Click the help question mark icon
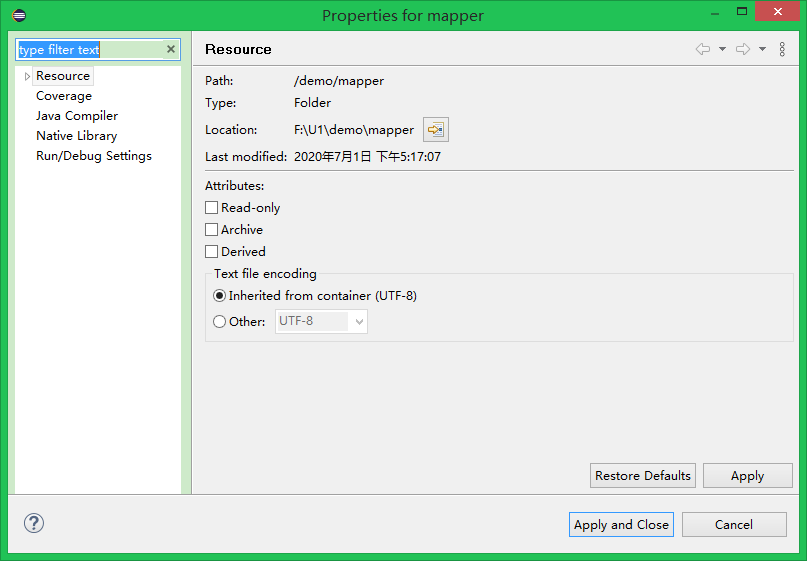807x561 pixels. point(34,523)
